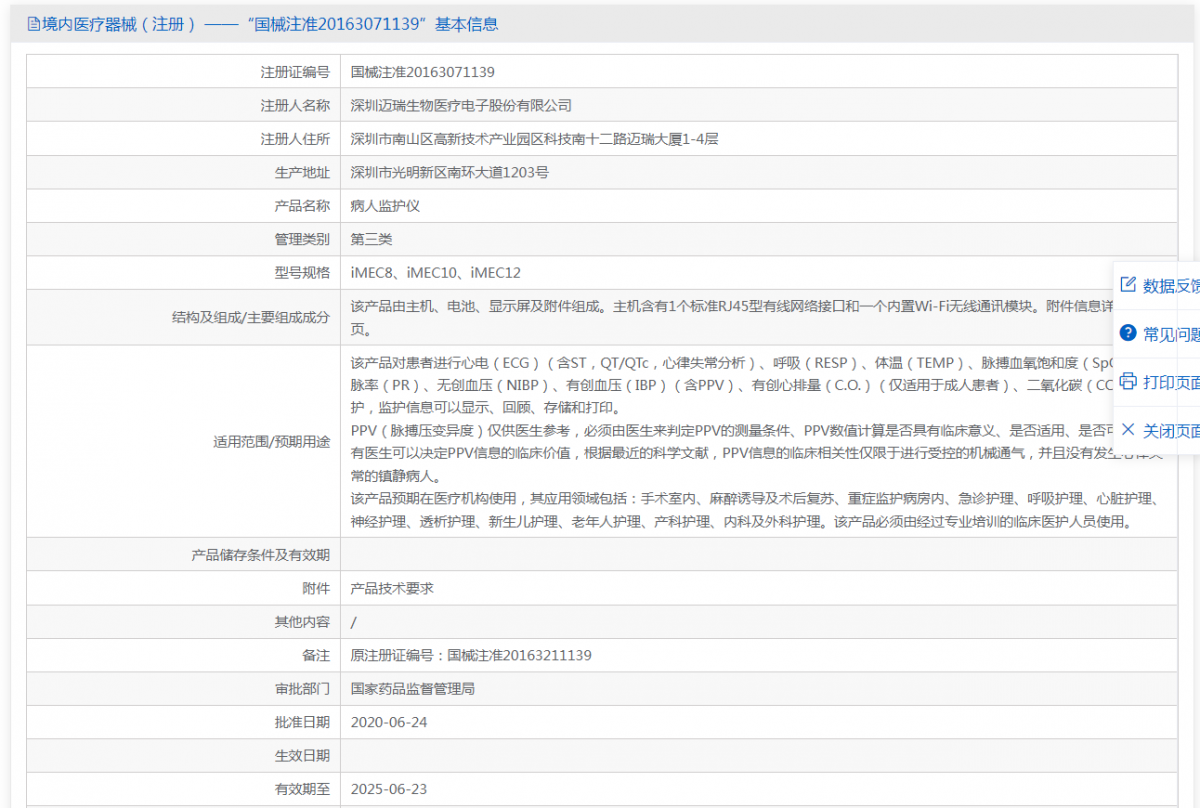Open the 数据反馈 feedback link
This screenshot has width=1200, height=808.
pyautogui.click(x=1171, y=286)
